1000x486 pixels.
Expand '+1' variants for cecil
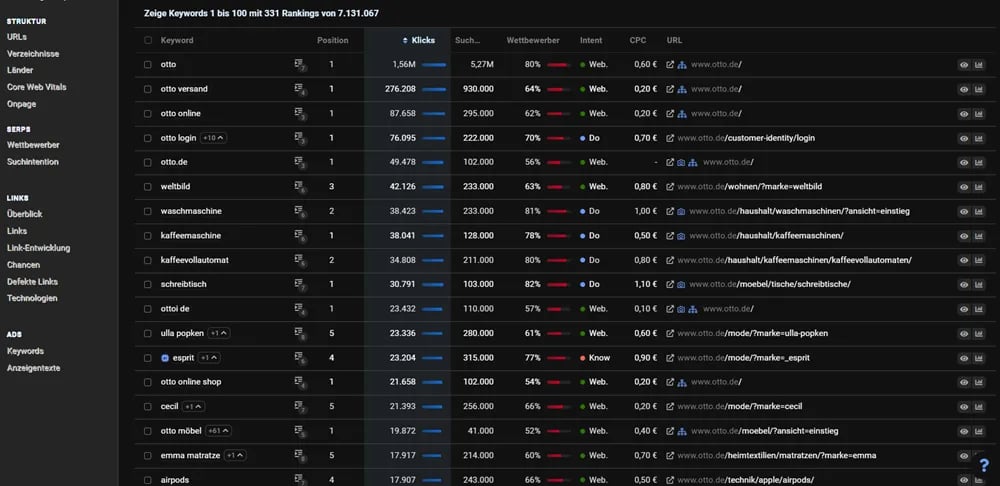click(193, 406)
